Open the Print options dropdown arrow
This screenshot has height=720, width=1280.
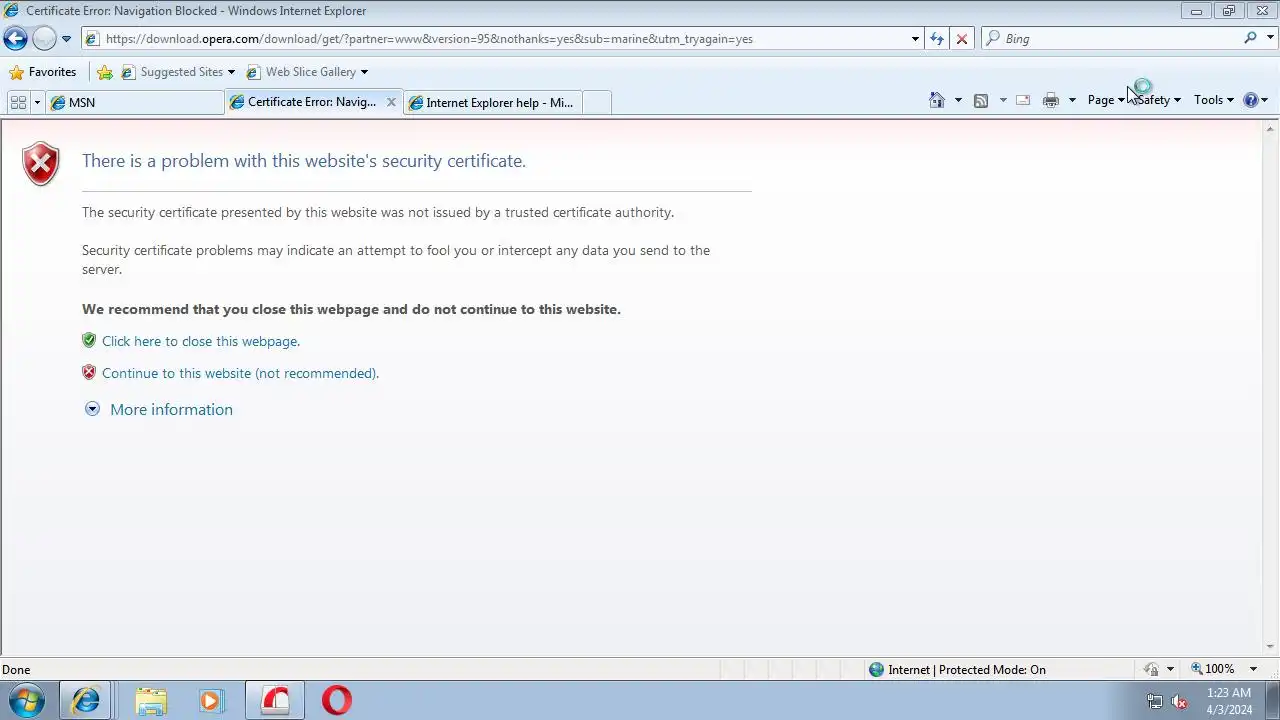click(x=1072, y=100)
